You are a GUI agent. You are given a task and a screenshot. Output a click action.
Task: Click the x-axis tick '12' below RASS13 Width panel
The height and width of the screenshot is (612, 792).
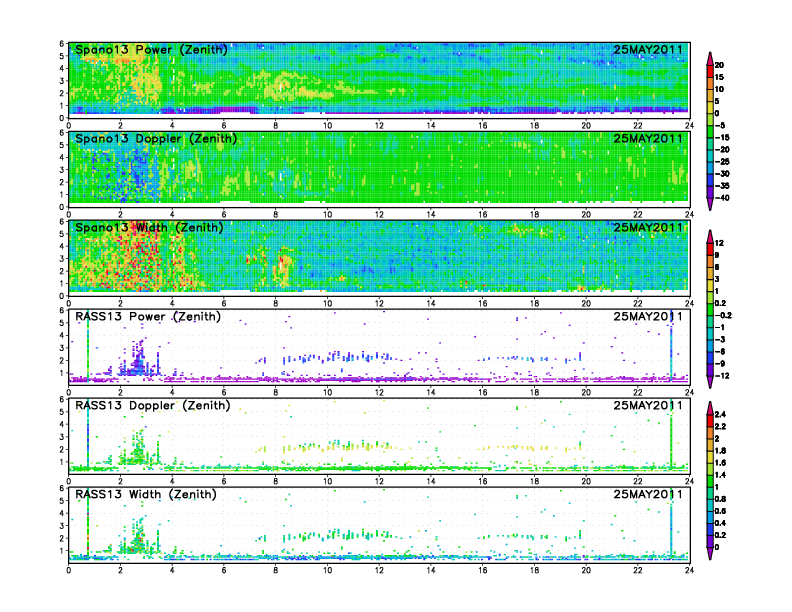[x=379, y=570]
